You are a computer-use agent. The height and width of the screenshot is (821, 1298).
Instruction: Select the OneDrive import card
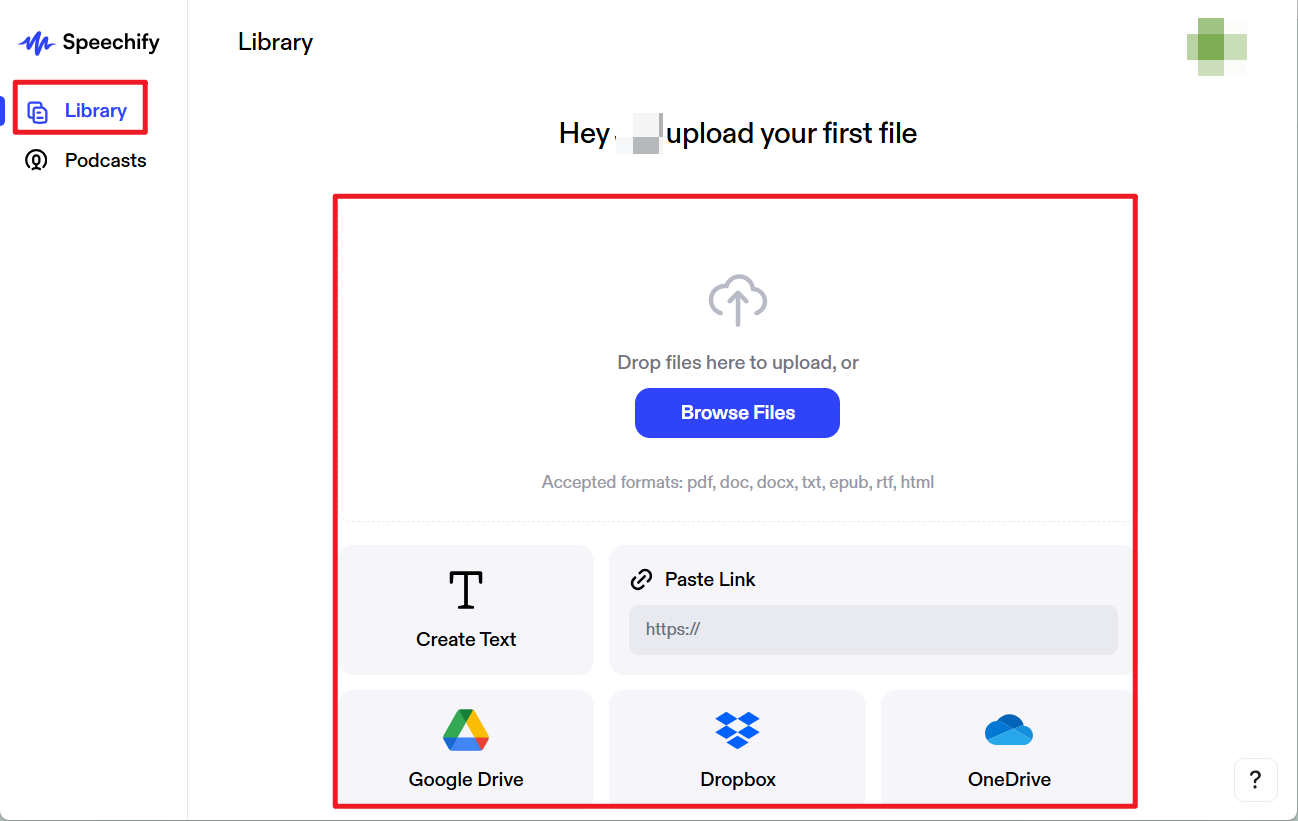coord(1007,747)
